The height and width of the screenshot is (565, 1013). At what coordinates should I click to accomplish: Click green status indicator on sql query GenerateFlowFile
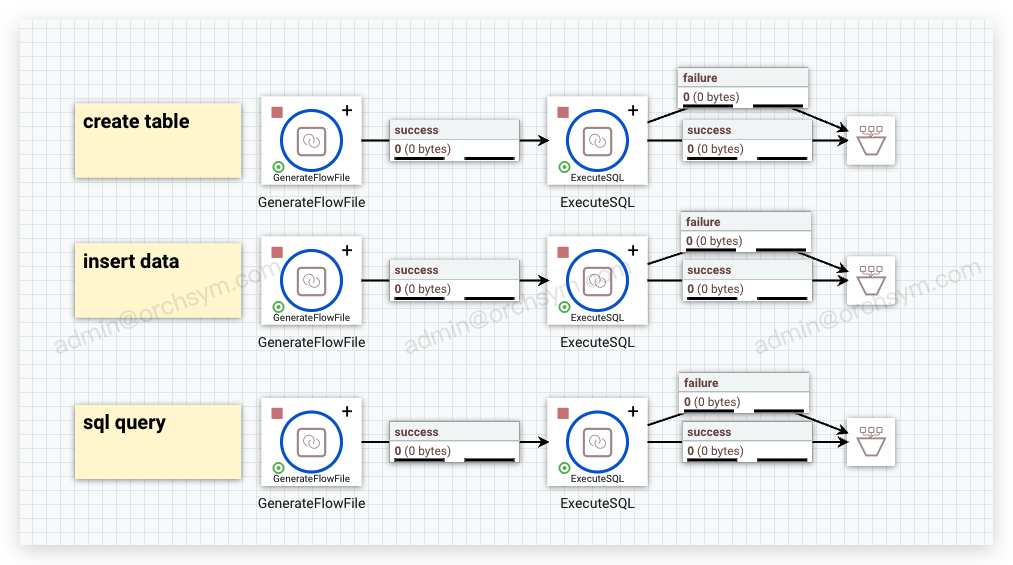tap(278, 467)
